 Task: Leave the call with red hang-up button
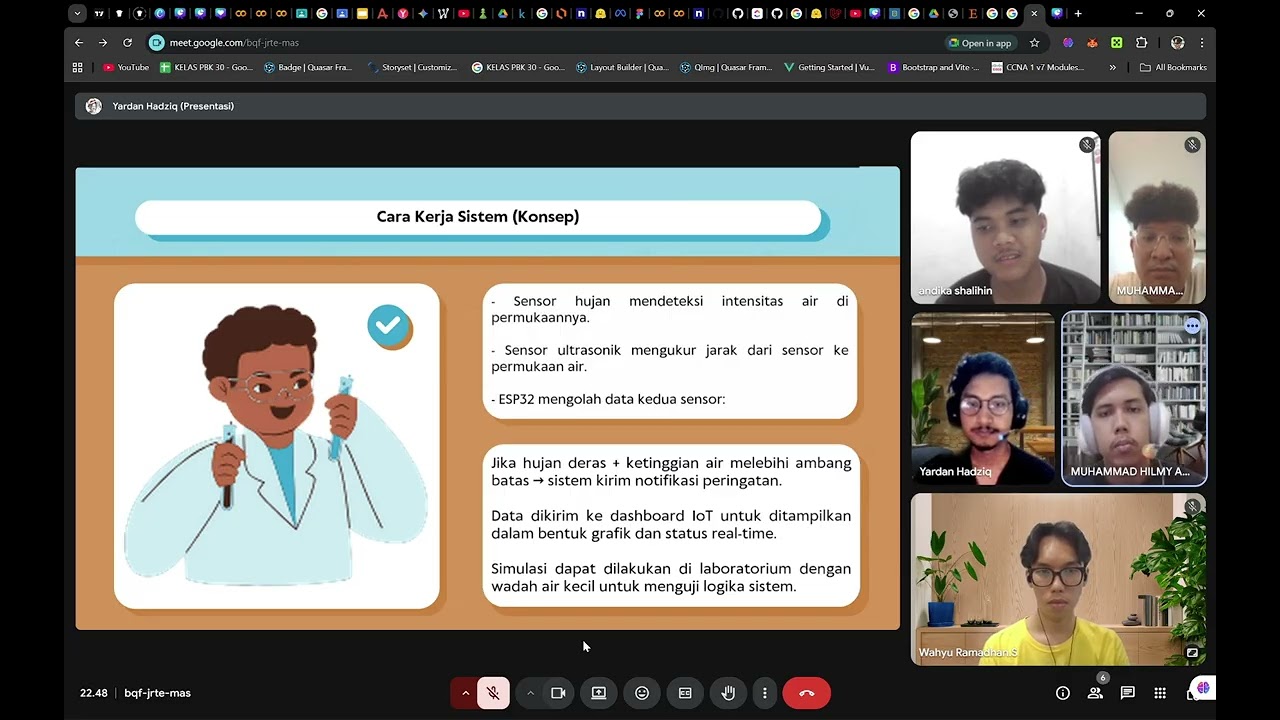[807, 693]
